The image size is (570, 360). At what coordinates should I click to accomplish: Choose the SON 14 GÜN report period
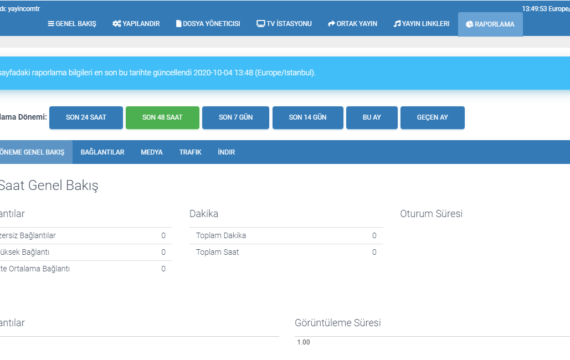pyautogui.click(x=308, y=117)
